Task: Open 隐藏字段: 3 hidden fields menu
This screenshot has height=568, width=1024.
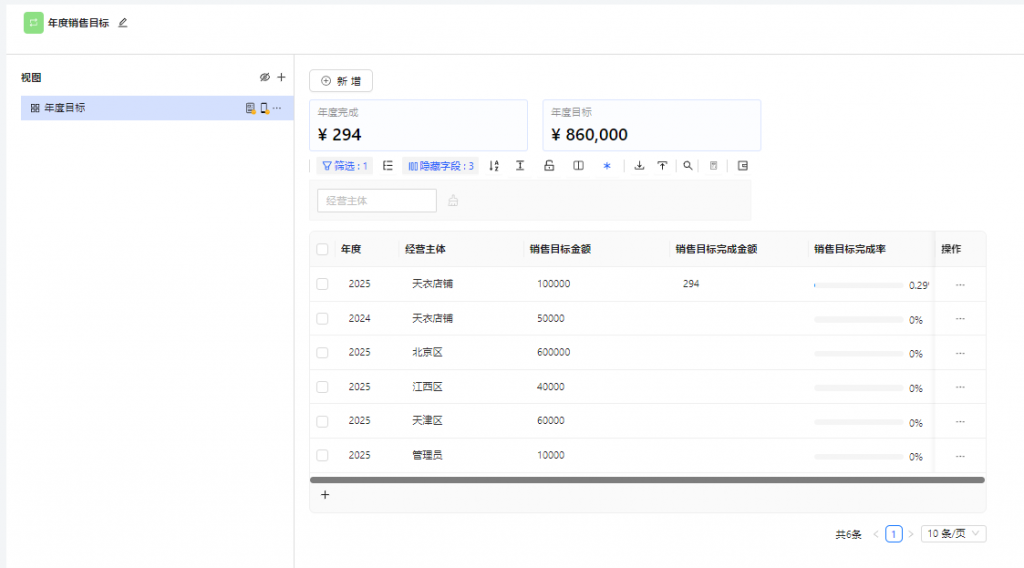Action: [441, 166]
